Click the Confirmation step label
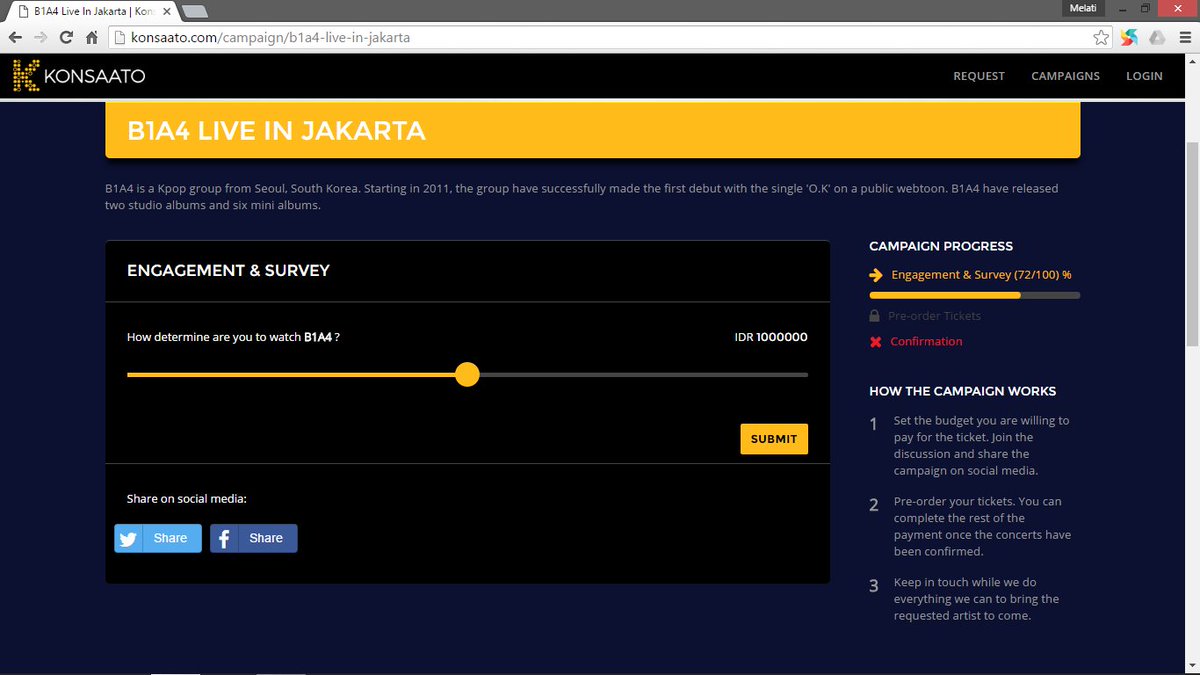Image resolution: width=1200 pixels, height=675 pixels. pos(926,342)
